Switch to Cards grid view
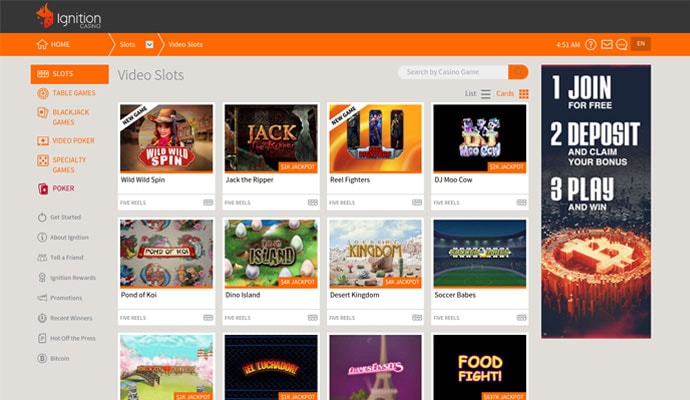This screenshot has width=690, height=400. point(524,94)
